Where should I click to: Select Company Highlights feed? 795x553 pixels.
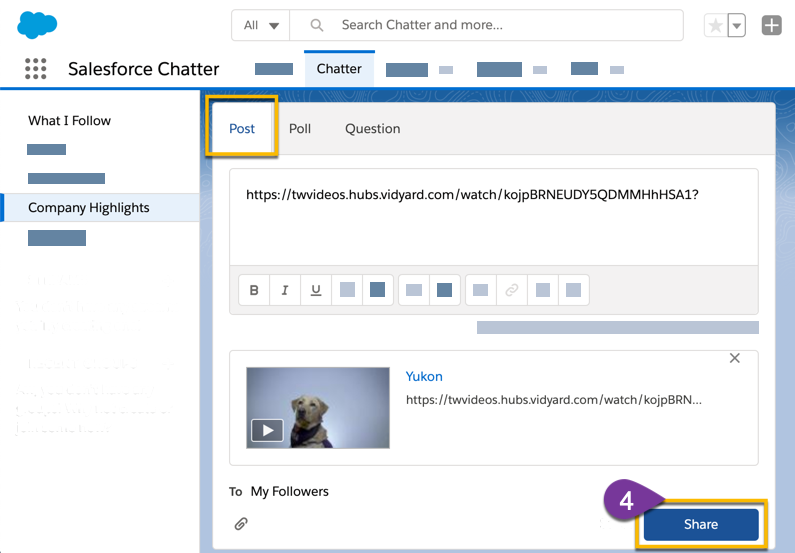(100, 207)
